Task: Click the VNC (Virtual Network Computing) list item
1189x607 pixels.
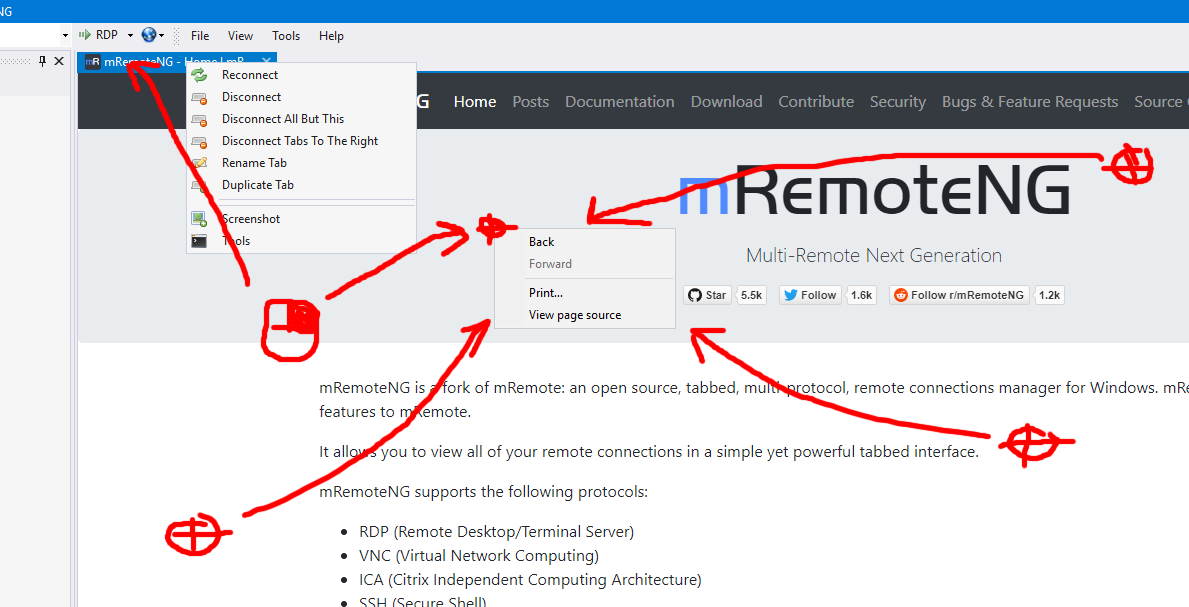Action: click(479, 556)
